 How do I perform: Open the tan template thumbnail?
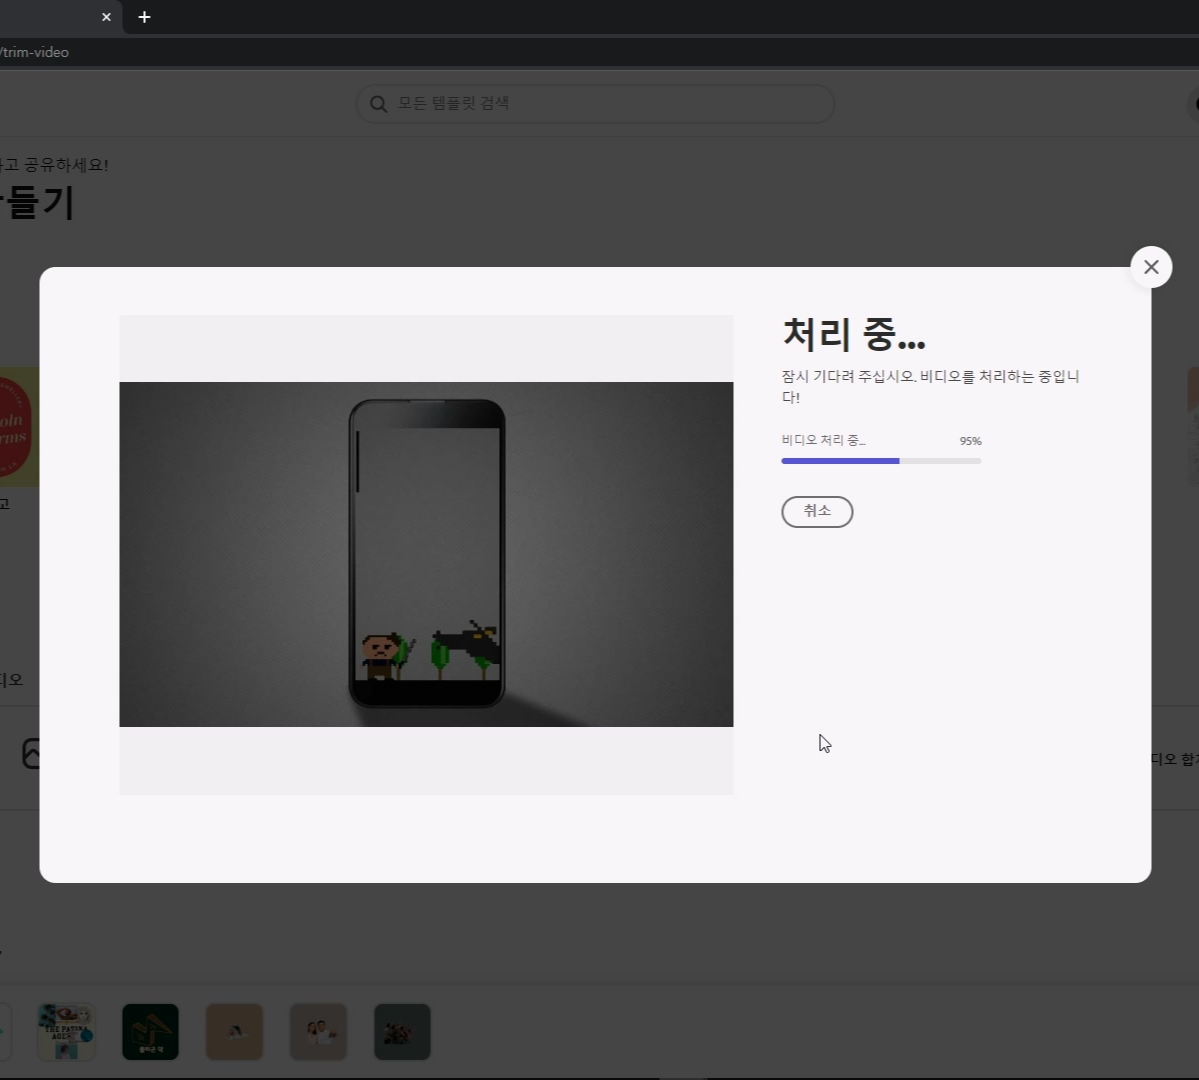tap(234, 1032)
